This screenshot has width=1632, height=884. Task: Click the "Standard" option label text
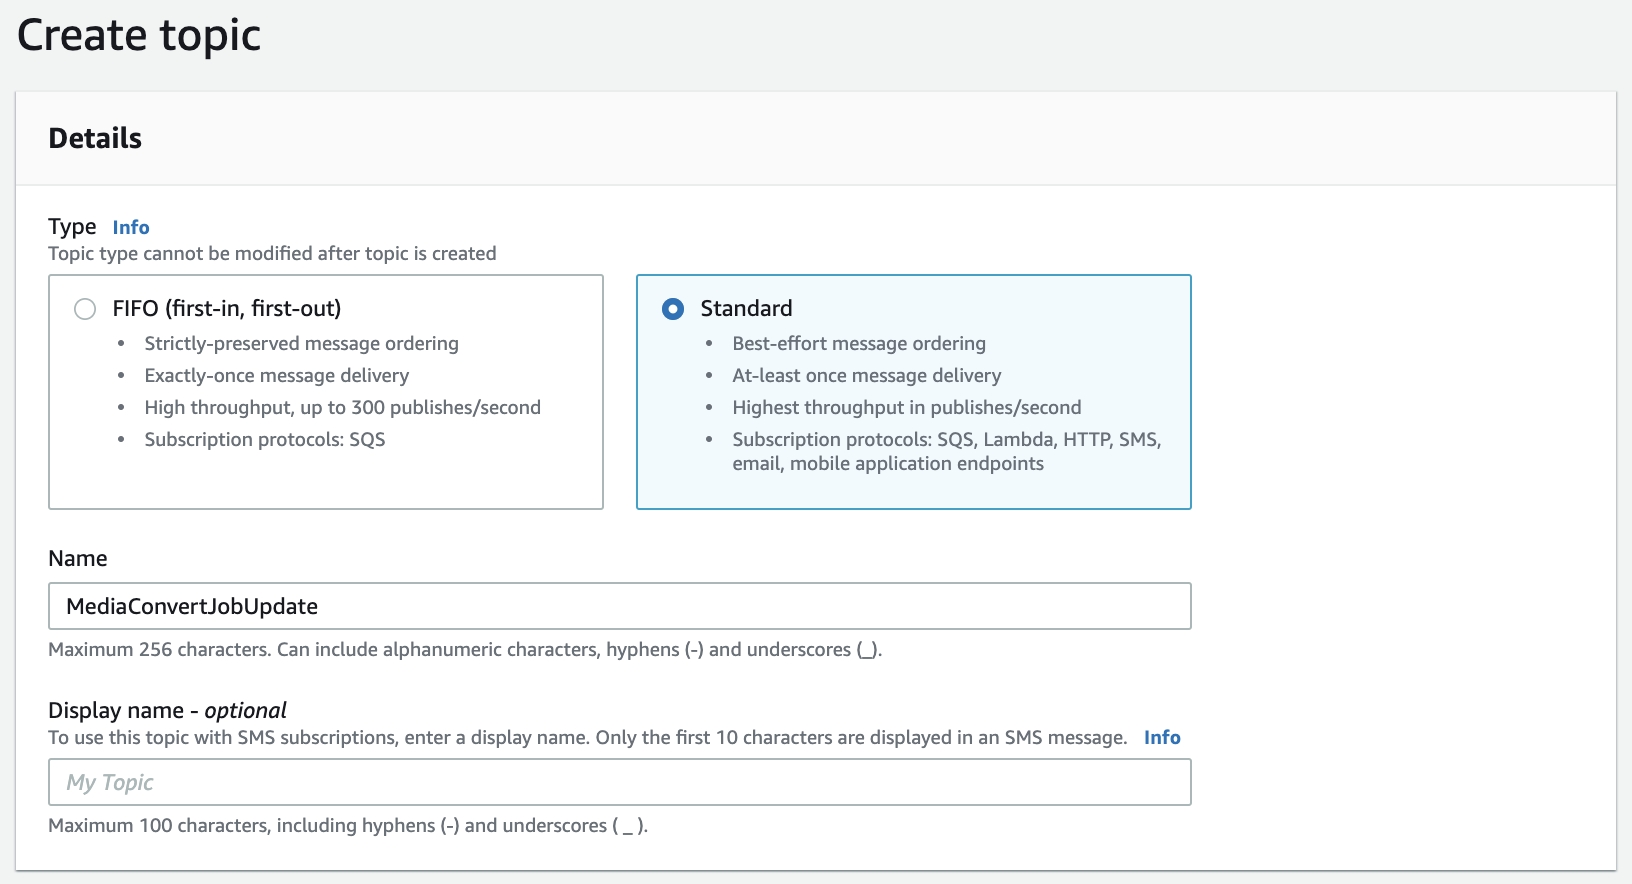pos(746,309)
